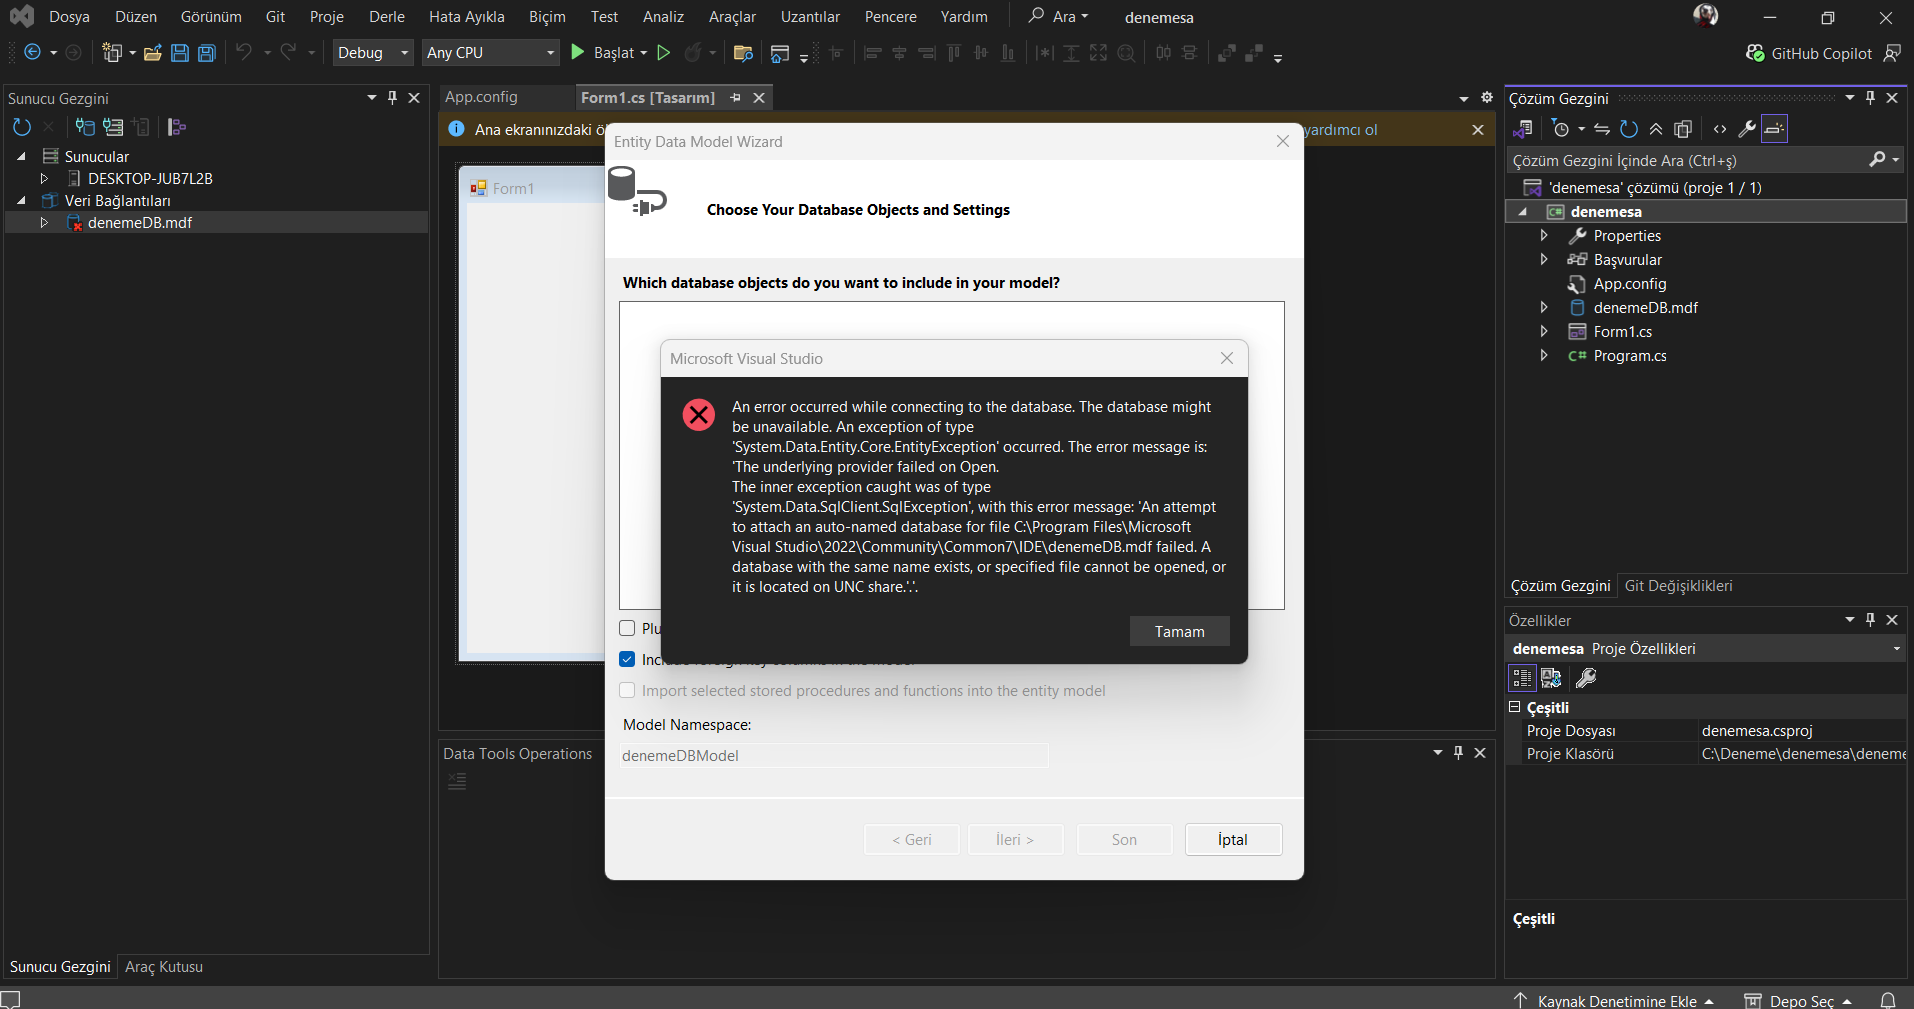Click the Undo icon in the toolbar
Image resolution: width=1914 pixels, height=1009 pixels.
pyautogui.click(x=243, y=52)
